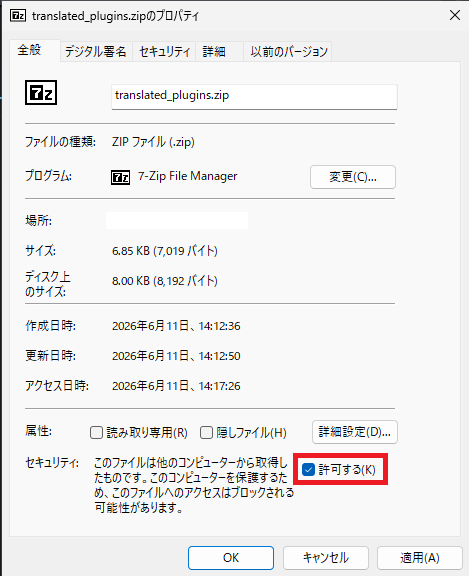Close the properties dialog window
The height and width of the screenshot is (576, 469).
[x=455, y=15]
